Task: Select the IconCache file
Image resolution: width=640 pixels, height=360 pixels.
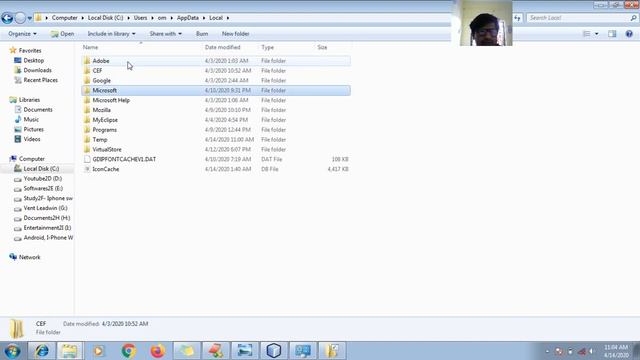Action: point(216,169)
